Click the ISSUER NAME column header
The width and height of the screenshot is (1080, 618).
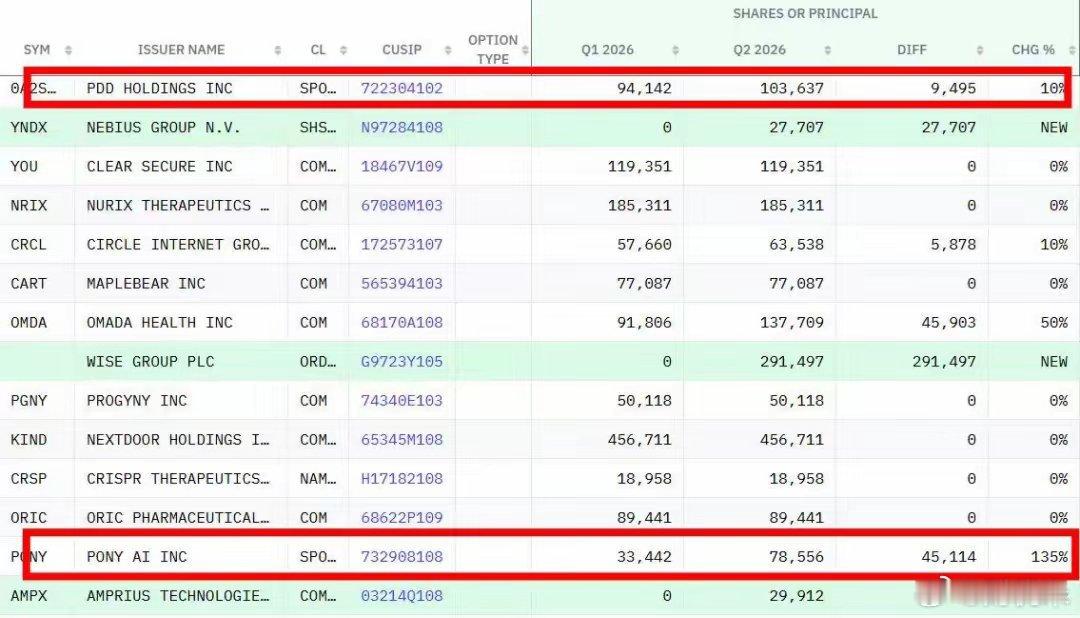(181, 50)
